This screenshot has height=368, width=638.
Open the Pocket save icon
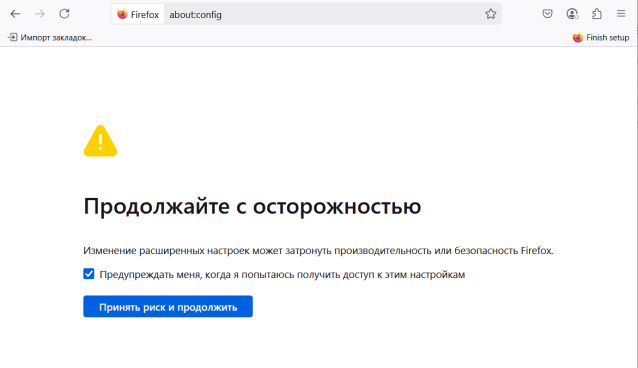point(547,14)
